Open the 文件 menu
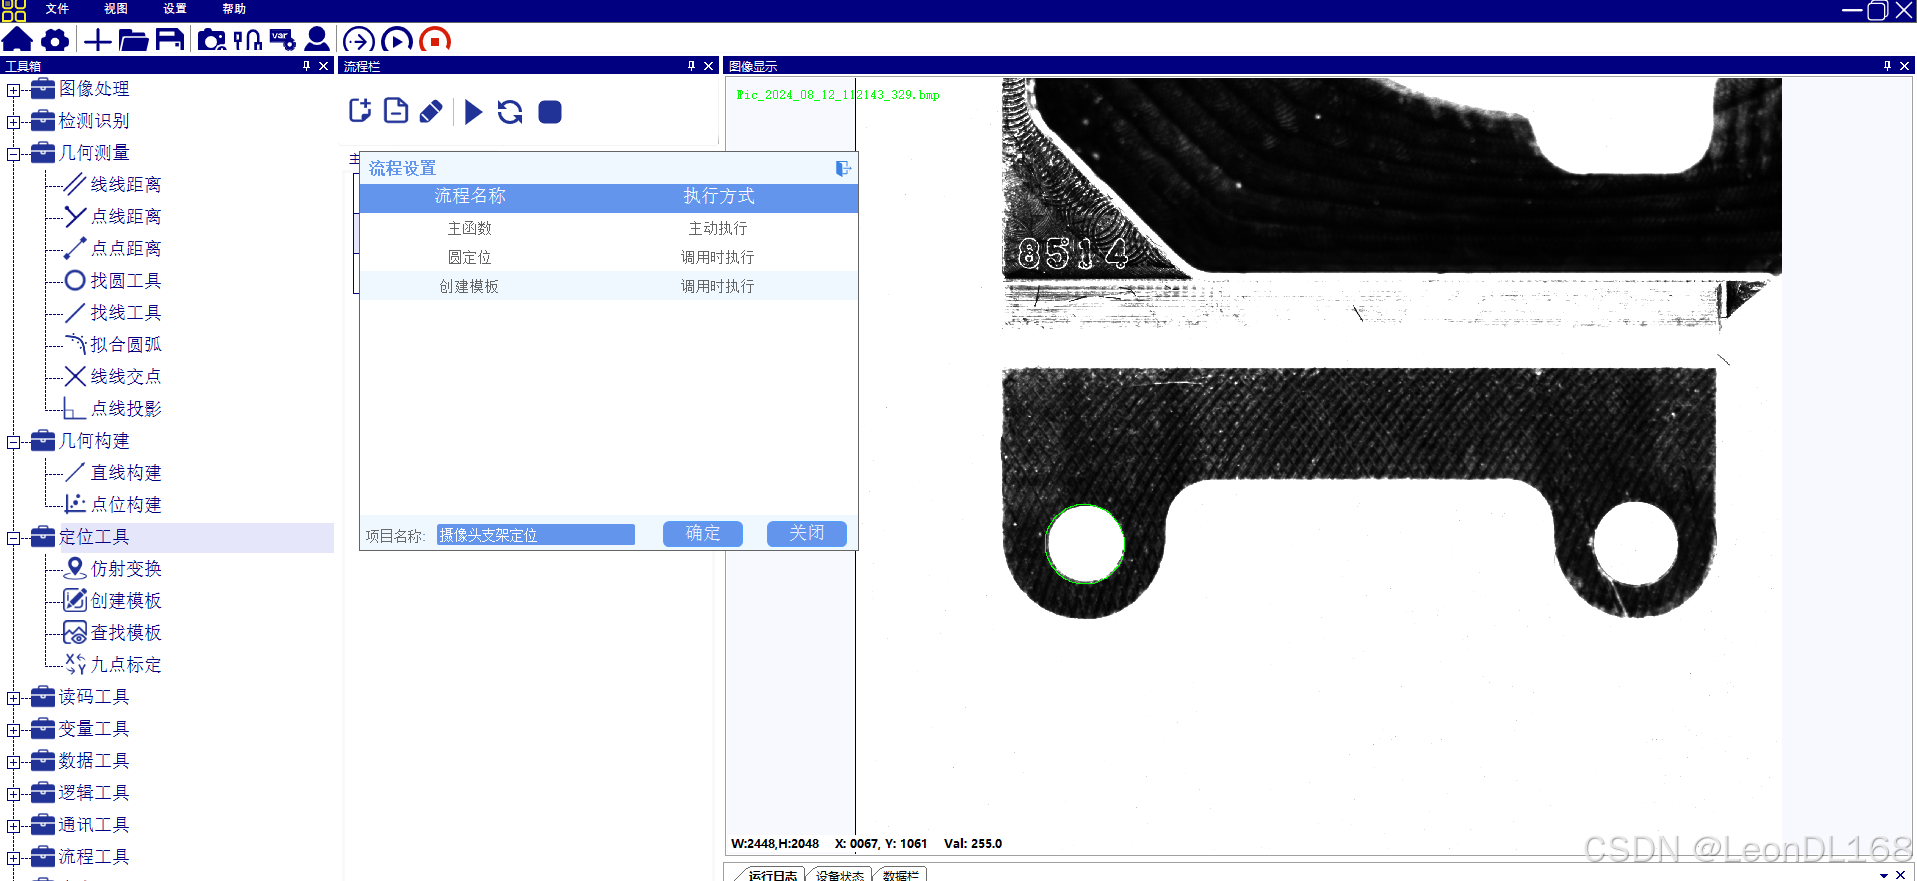This screenshot has height=881, width=1917. coord(57,9)
